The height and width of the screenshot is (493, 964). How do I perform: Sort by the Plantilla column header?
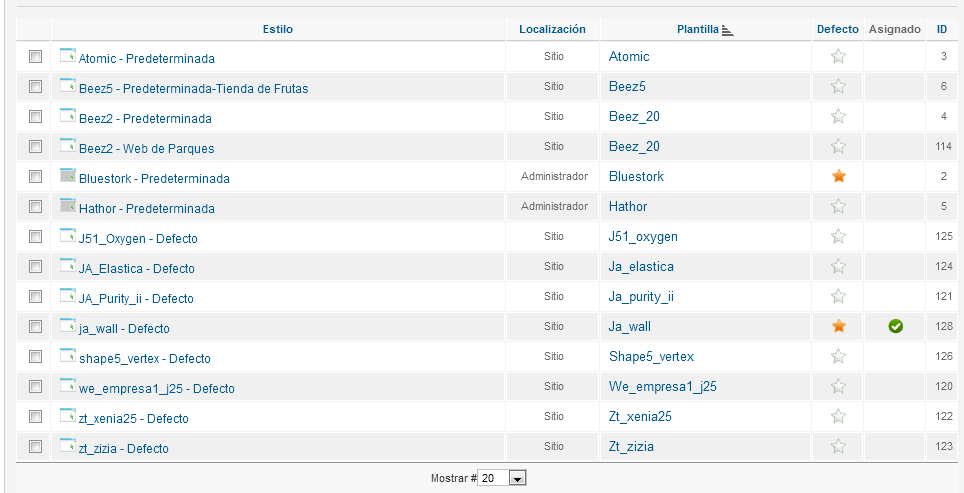point(698,29)
